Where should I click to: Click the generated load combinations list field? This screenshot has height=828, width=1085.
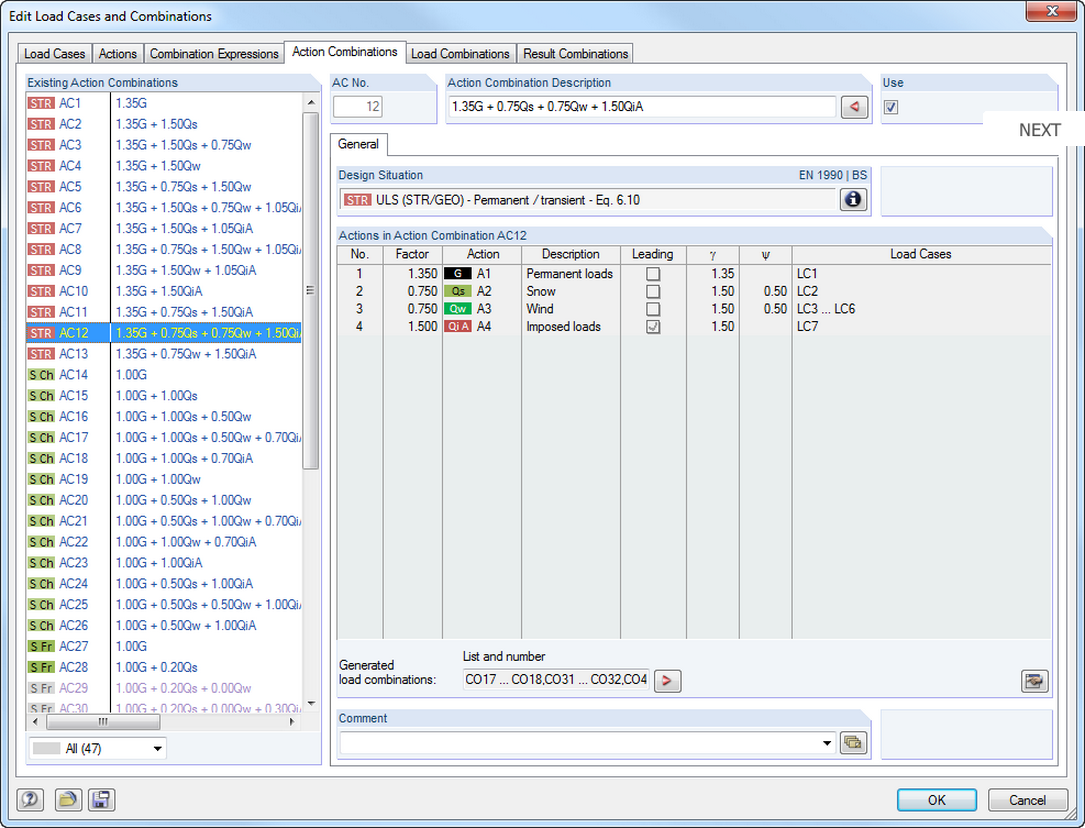tap(556, 680)
